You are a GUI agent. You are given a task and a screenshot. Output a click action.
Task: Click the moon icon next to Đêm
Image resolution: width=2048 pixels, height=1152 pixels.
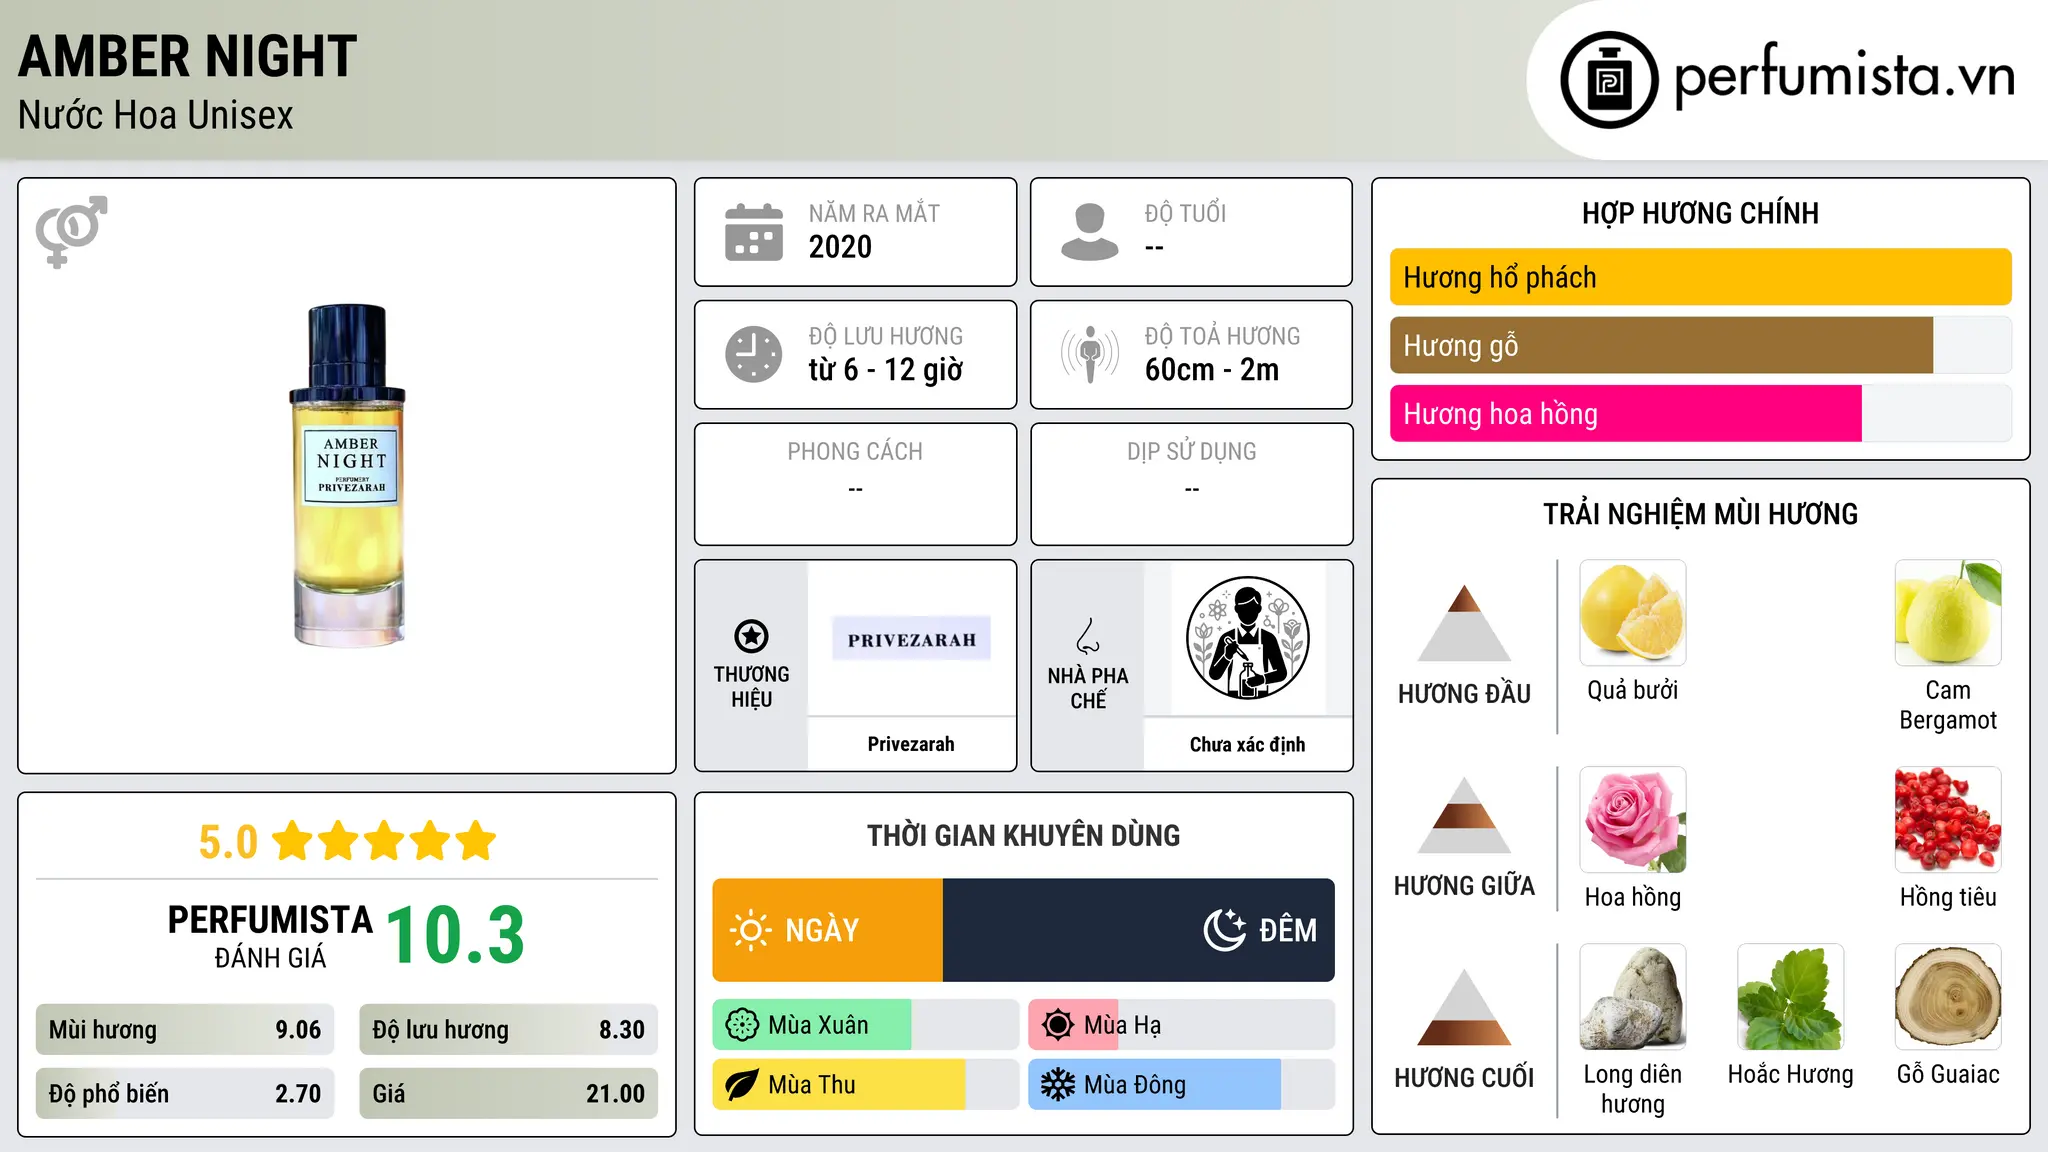click(1224, 930)
